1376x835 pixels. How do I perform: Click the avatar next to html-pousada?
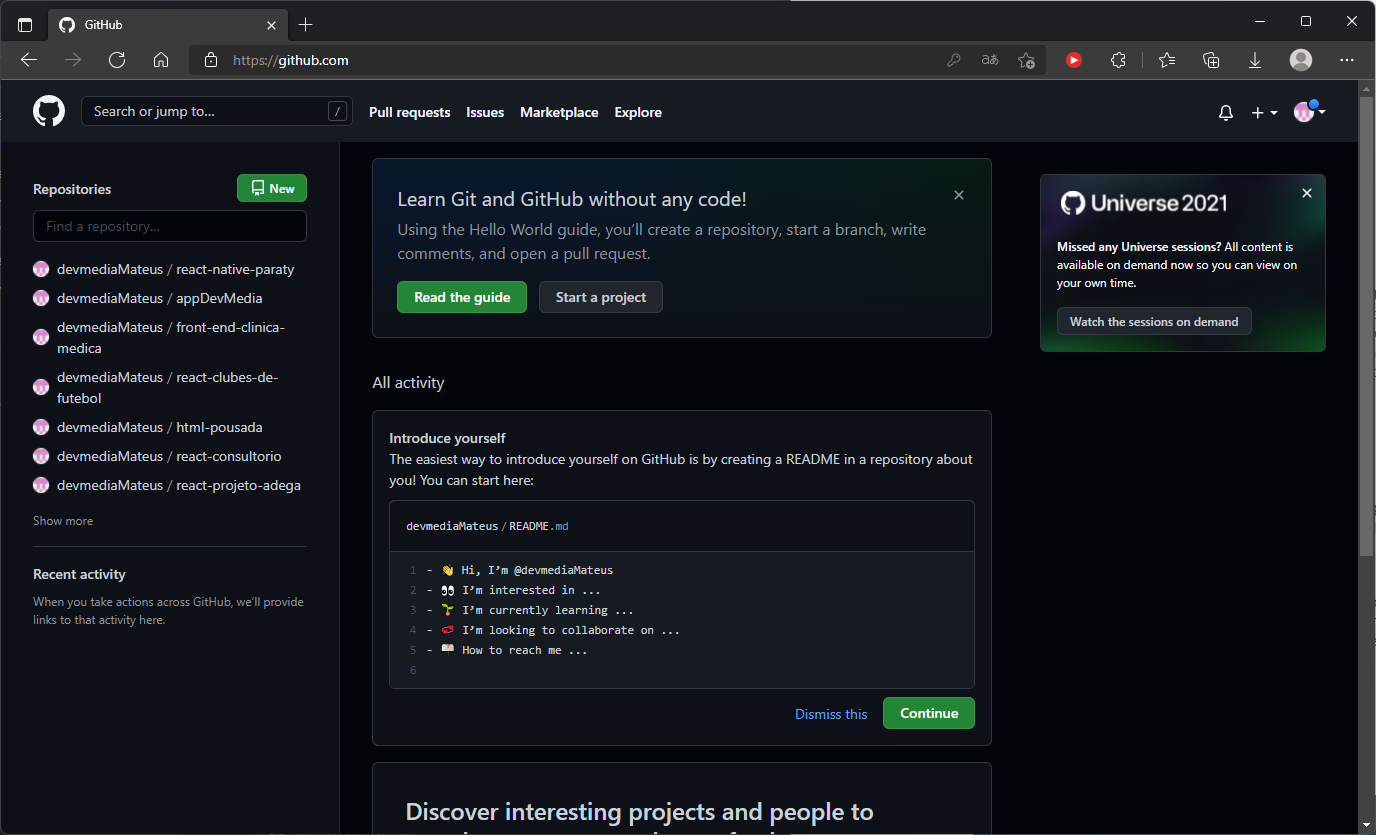tap(41, 427)
